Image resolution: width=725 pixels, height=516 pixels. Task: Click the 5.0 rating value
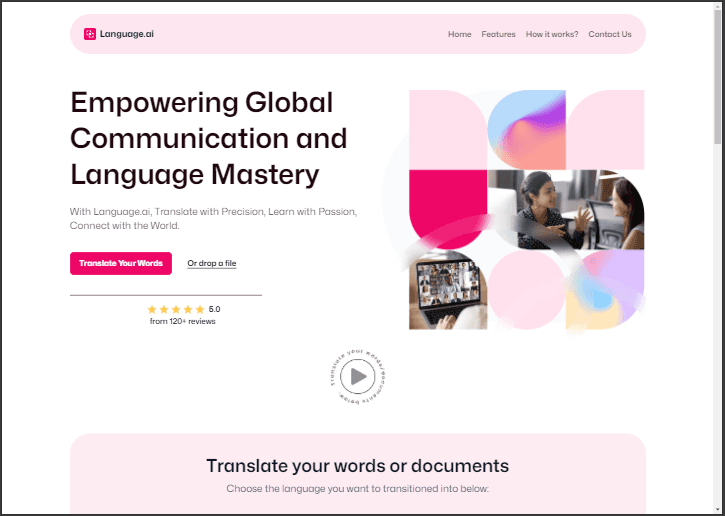coord(215,309)
